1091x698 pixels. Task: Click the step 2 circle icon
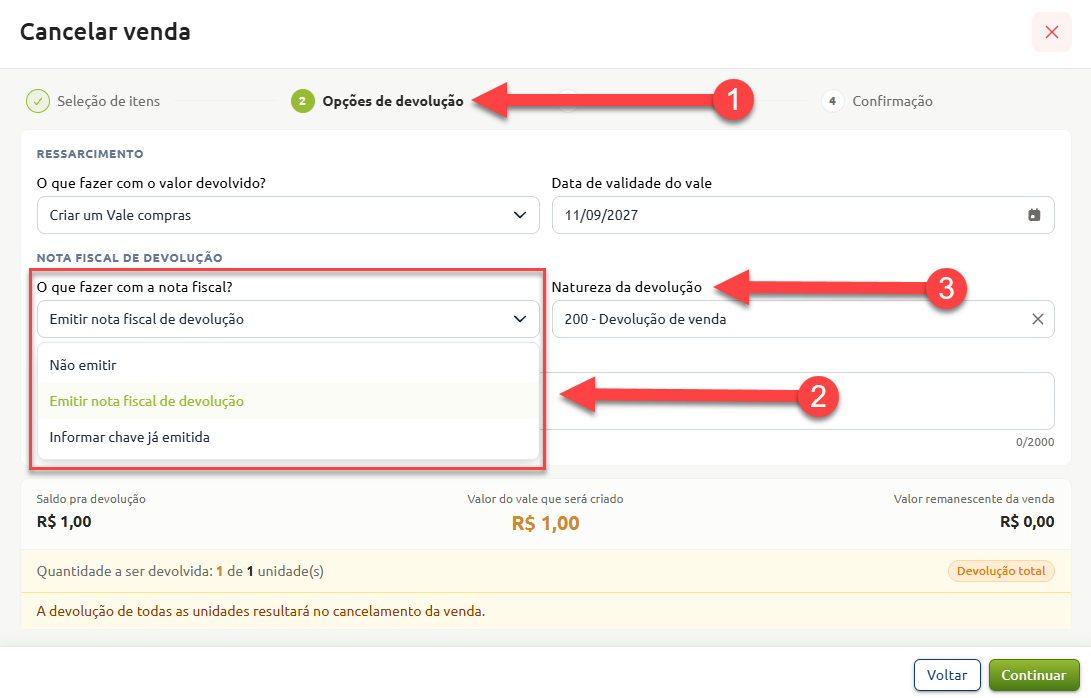[x=302, y=101]
